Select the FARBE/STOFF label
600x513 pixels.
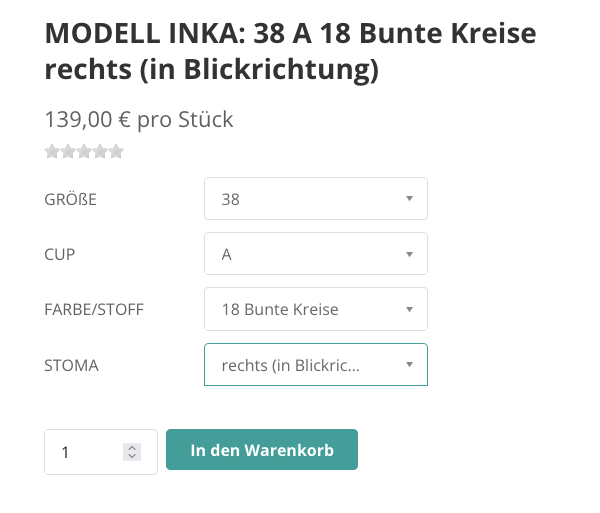94,309
